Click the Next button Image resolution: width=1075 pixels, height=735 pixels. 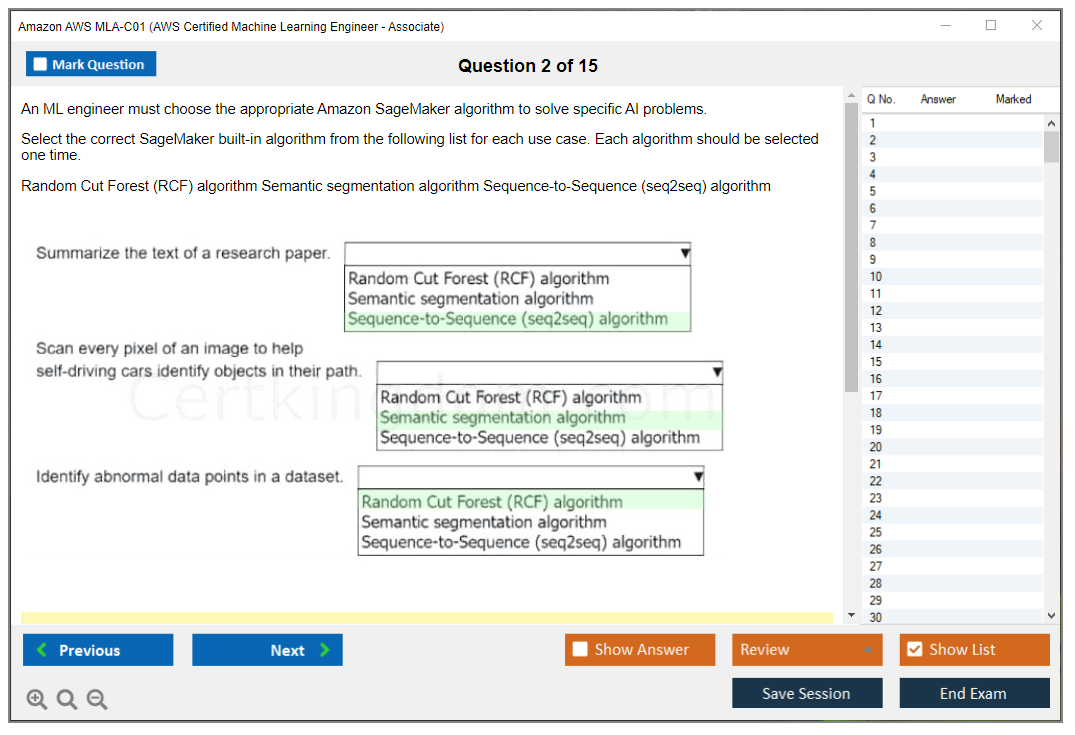(267, 649)
